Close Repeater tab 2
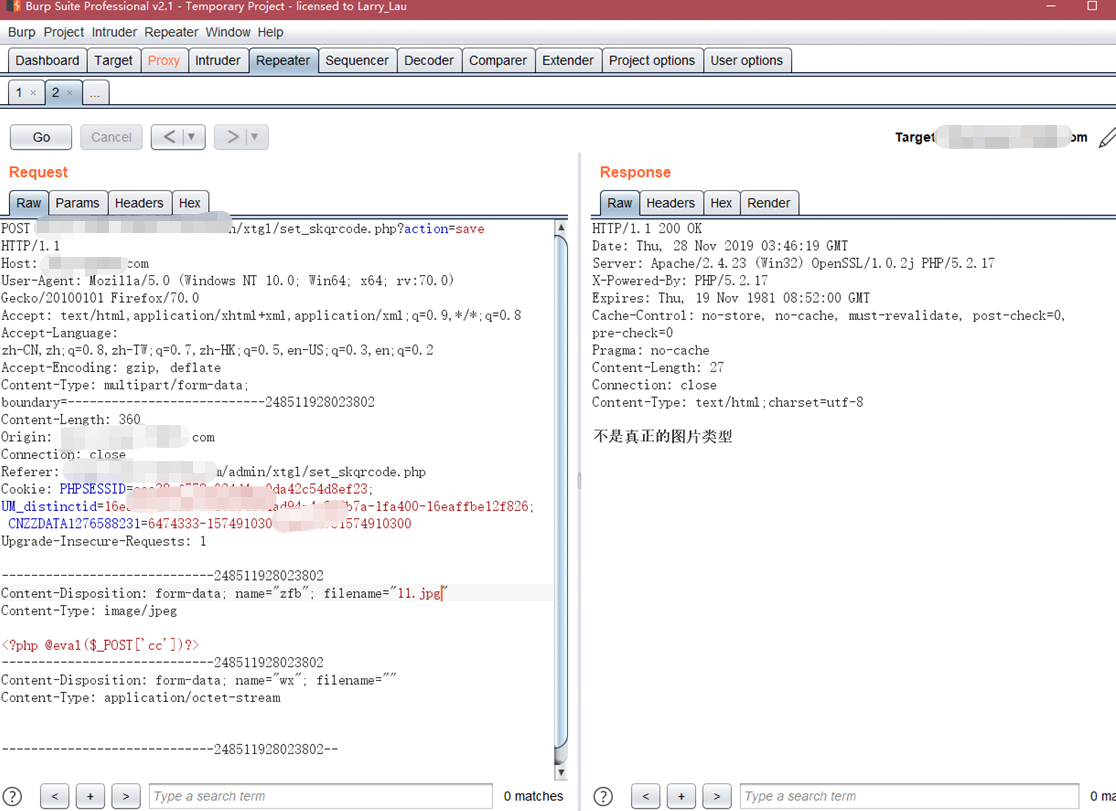Viewport: 1116px width, 811px height. coord(70,93)
